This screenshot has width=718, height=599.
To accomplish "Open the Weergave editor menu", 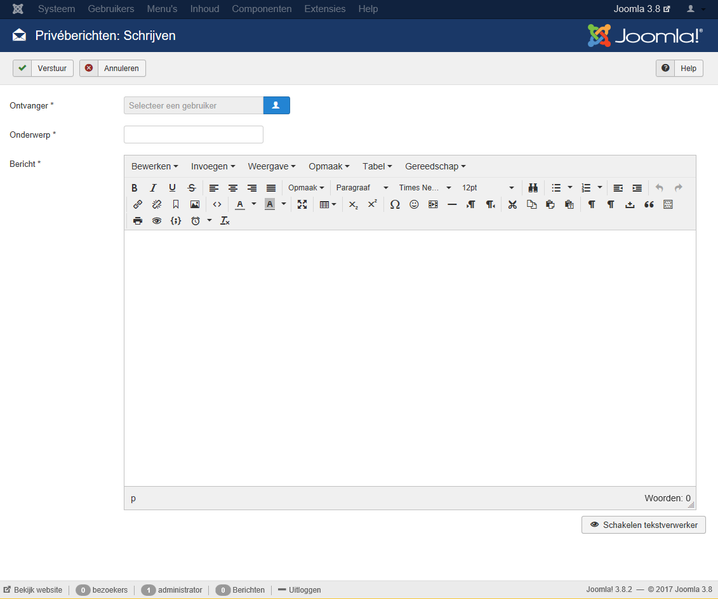I will (x=272, y=166).
